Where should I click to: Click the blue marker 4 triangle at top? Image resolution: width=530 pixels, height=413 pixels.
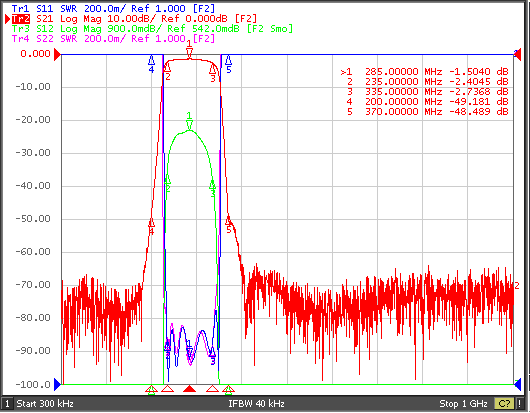click(151, 60)
